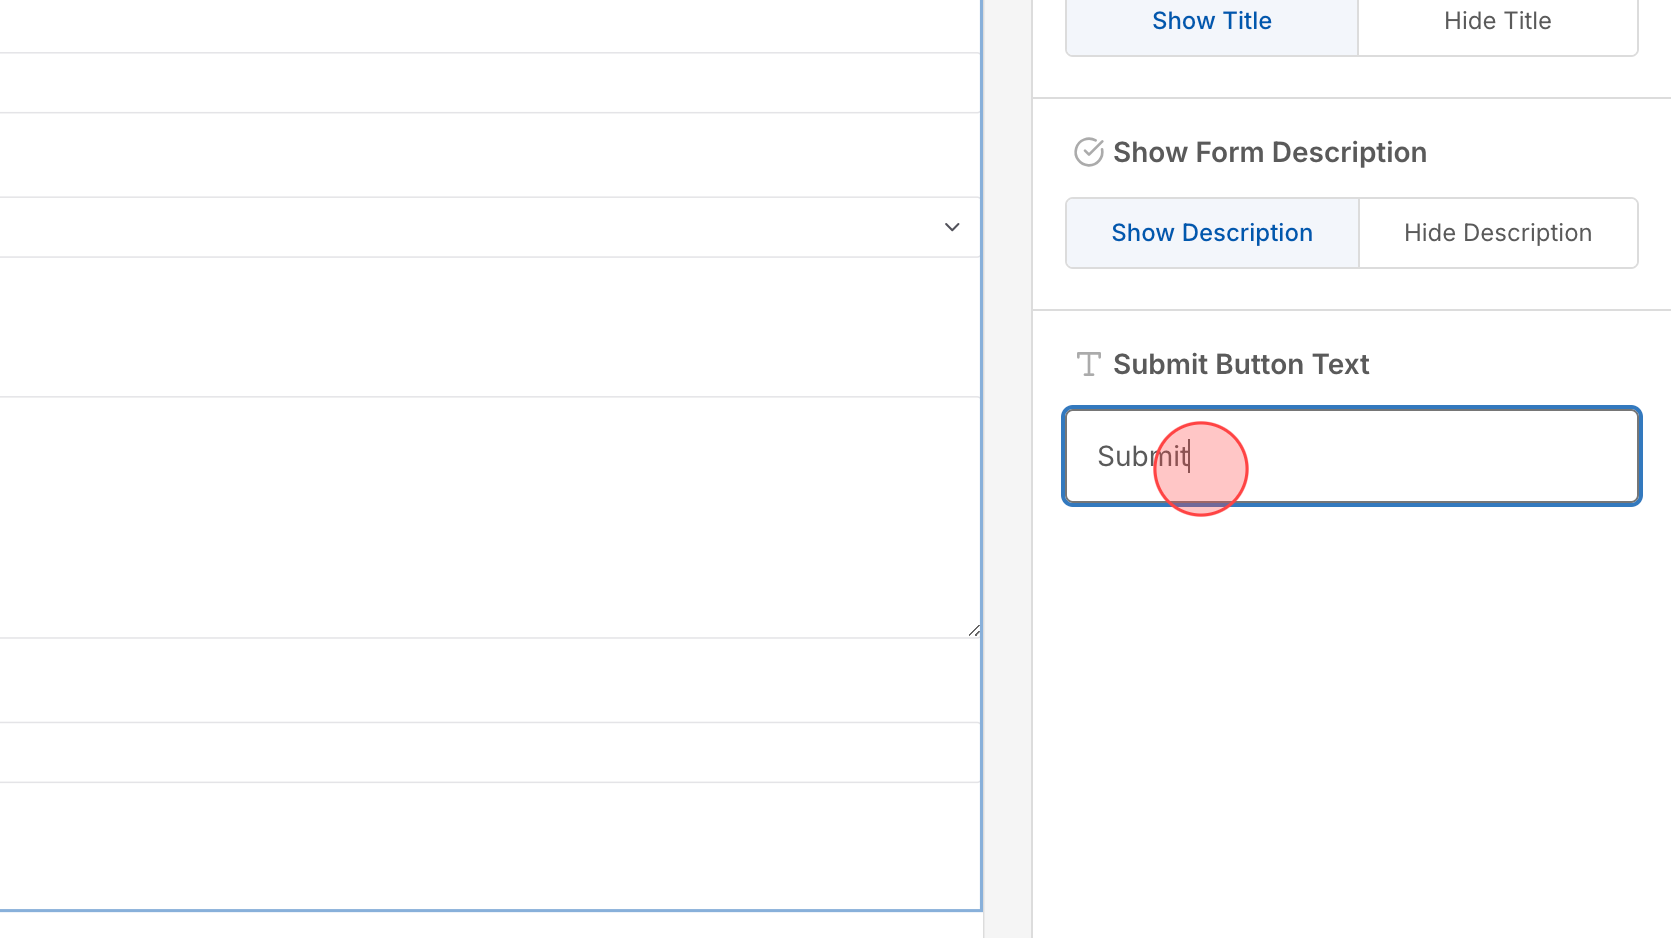Click the settings panel area below the Submit field
This screenshot has width=1671, height=938.
1350,700
